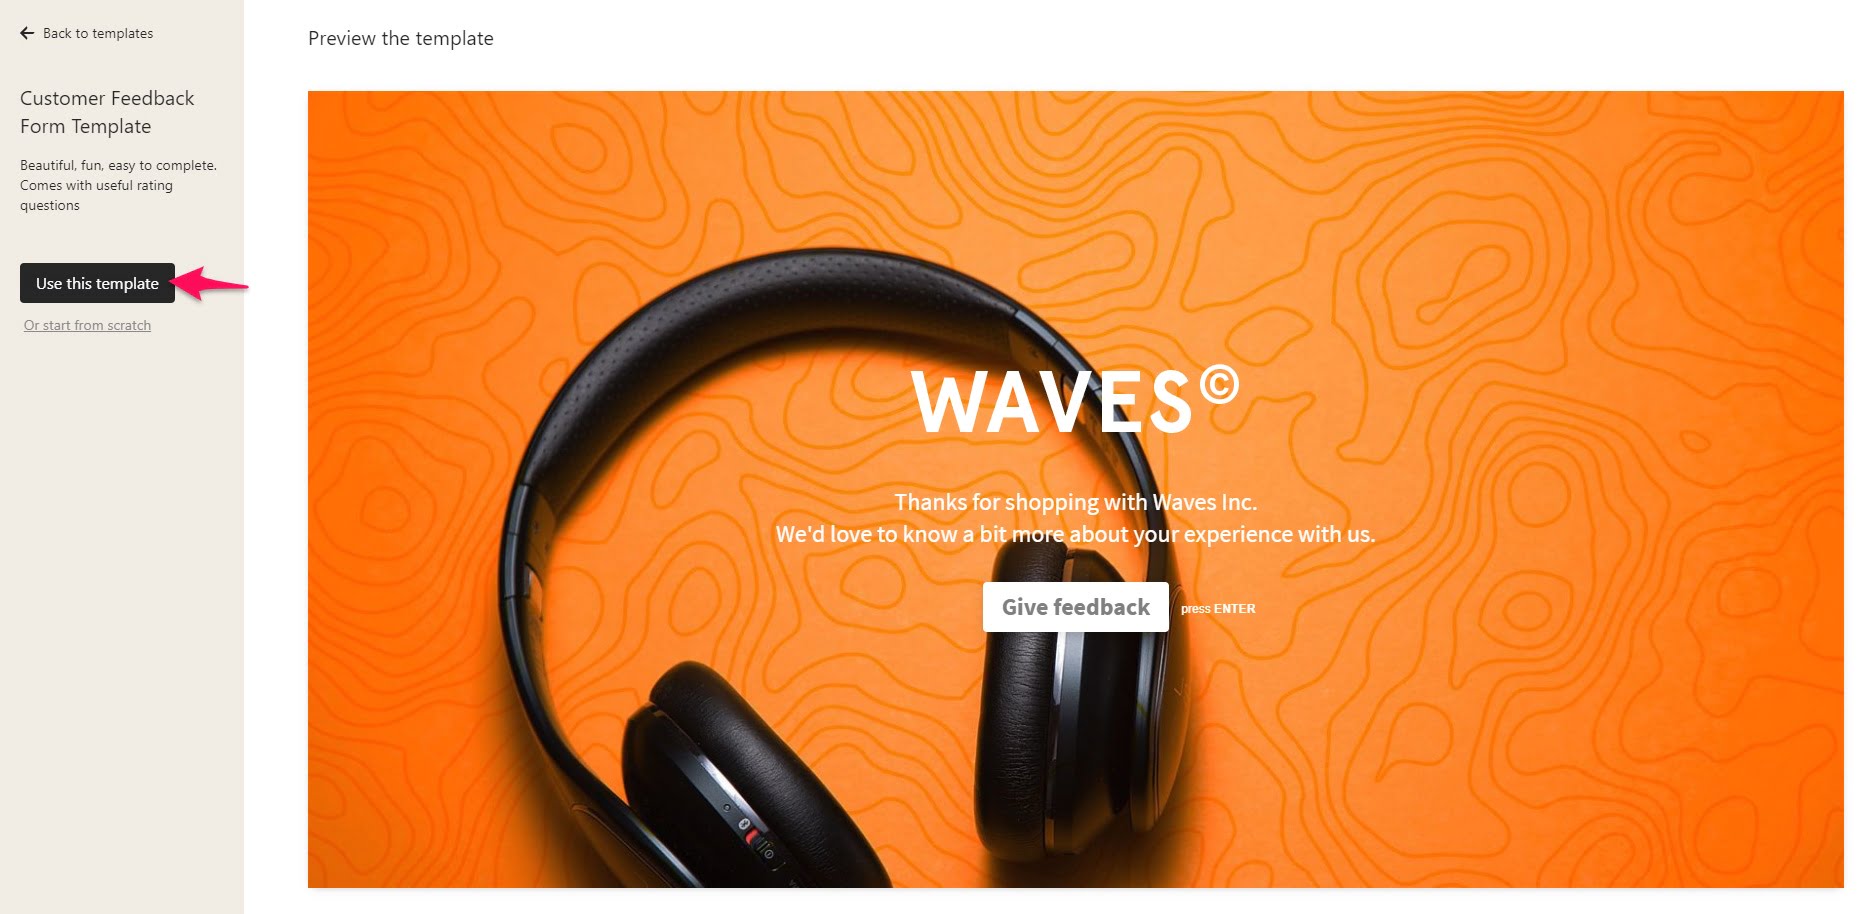Click the Give feedback button

(x=1075, y=607)
